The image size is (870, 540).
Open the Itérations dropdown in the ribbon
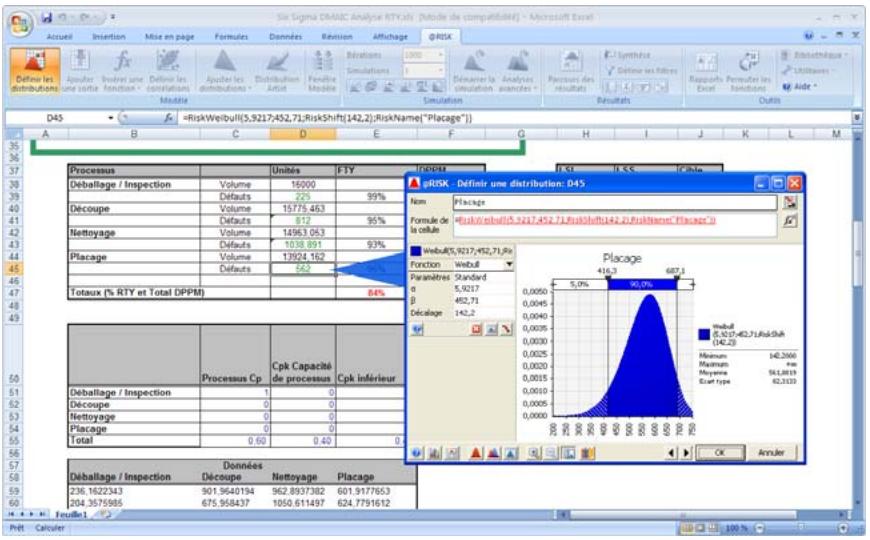click(x=441, y=55)
